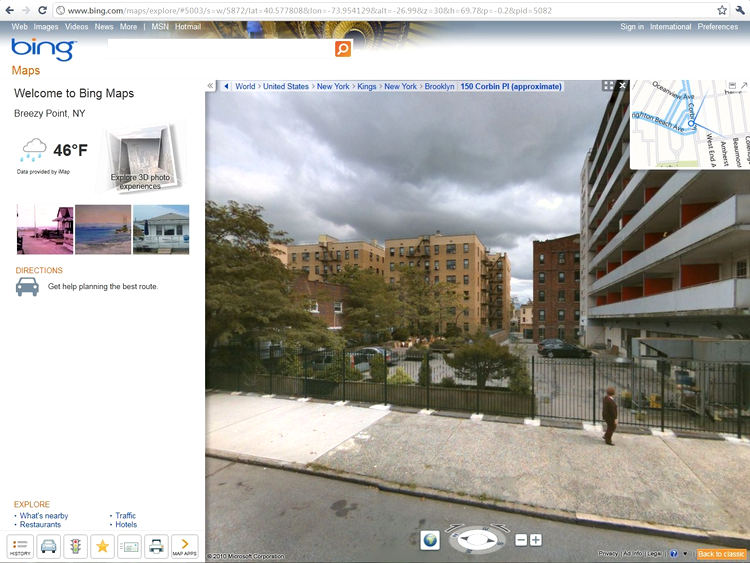This screenshot has height=563, width=750.
Task: Click Get help planning the best route
Action: (103, 287)
